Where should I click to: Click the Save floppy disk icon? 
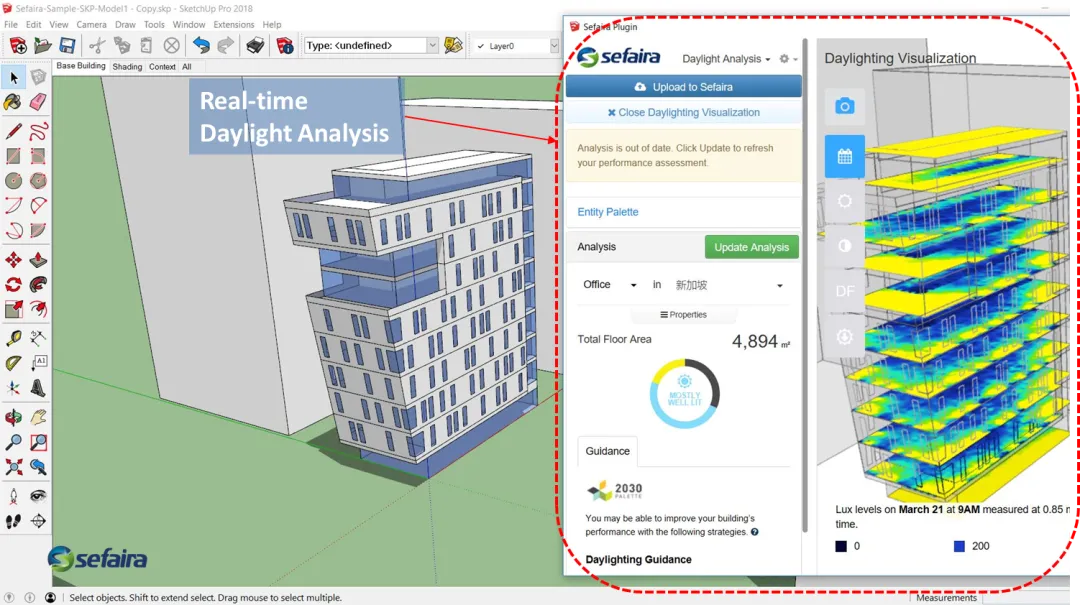tap(67, 45)
